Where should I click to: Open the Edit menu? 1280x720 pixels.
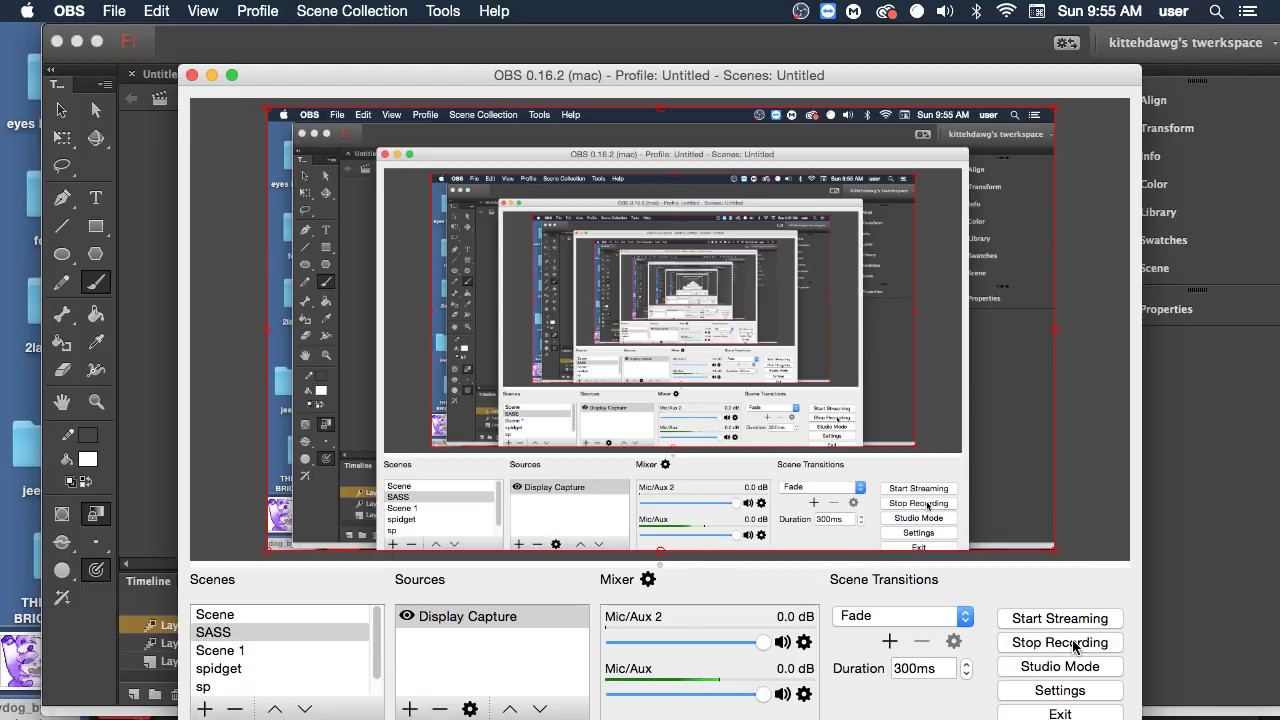156,11
